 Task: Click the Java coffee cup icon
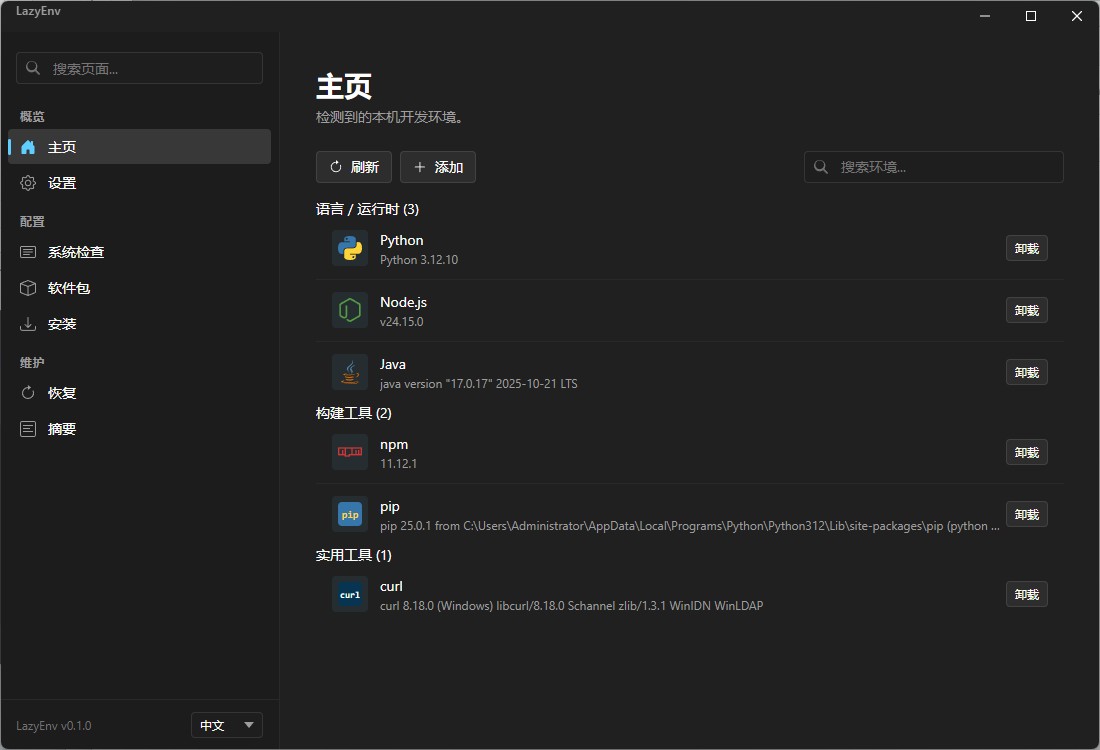349,372
